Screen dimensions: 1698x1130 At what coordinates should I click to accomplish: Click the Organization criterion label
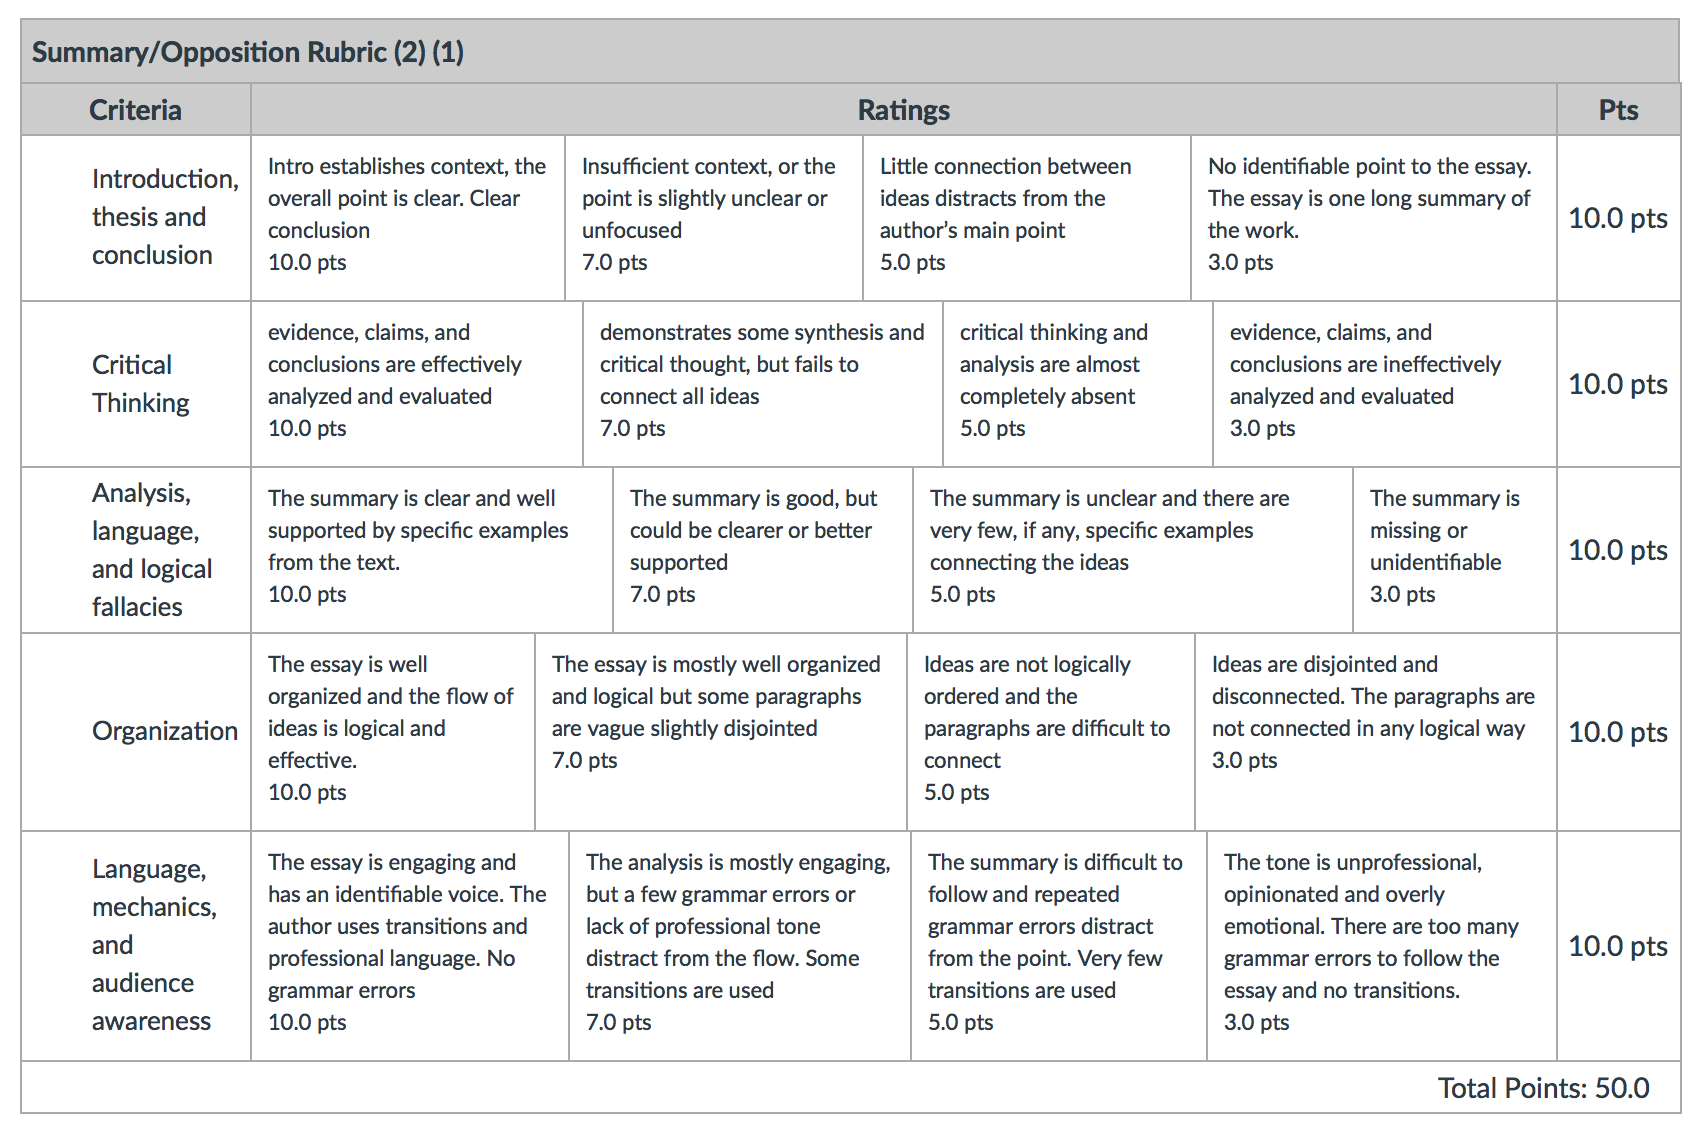tap(164, 731)
